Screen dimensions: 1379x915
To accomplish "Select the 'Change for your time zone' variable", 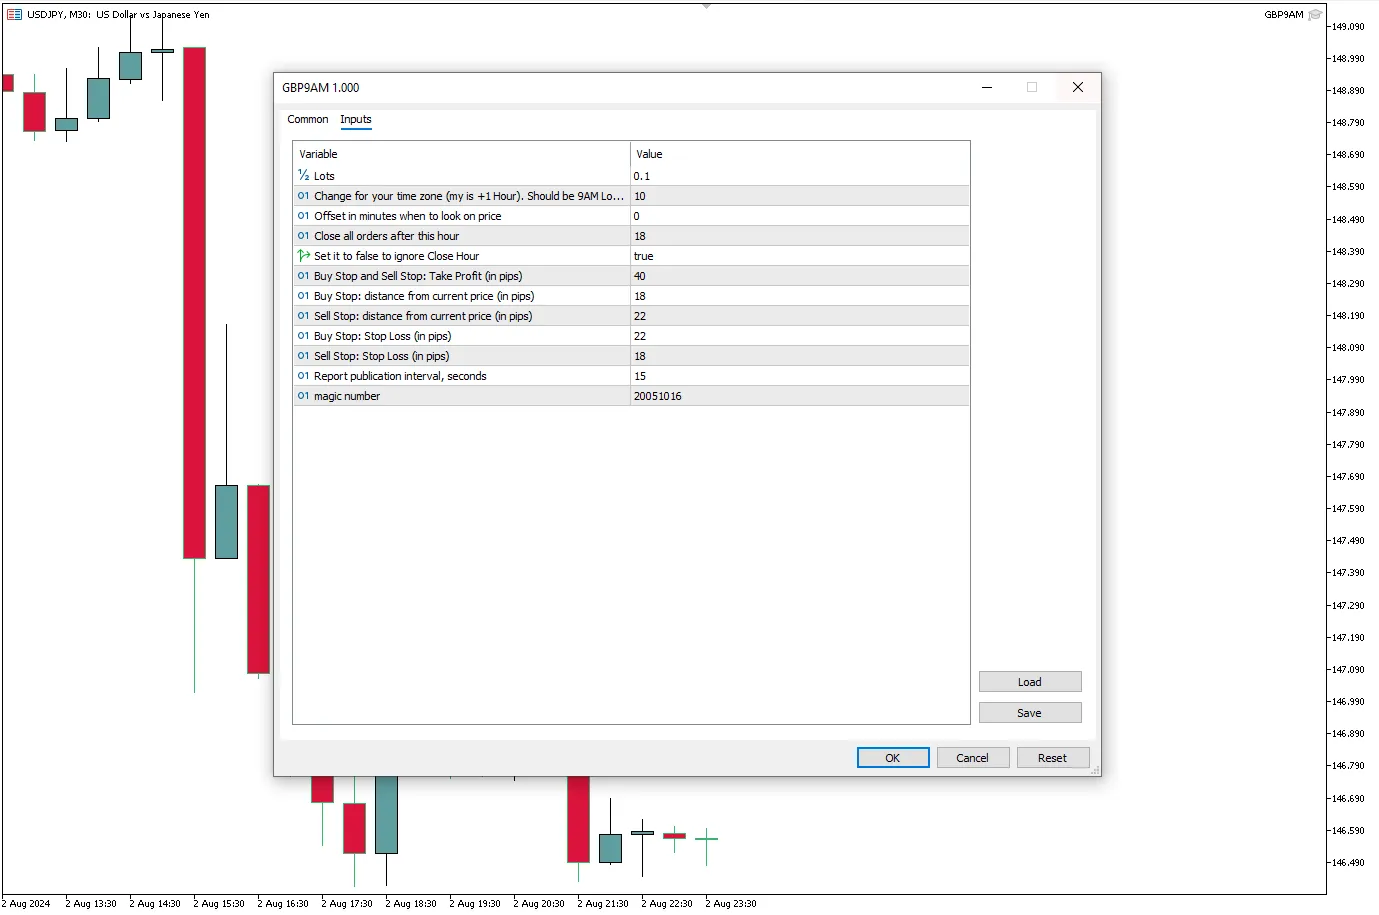I will pyautogui.click(x=469, y=196).
